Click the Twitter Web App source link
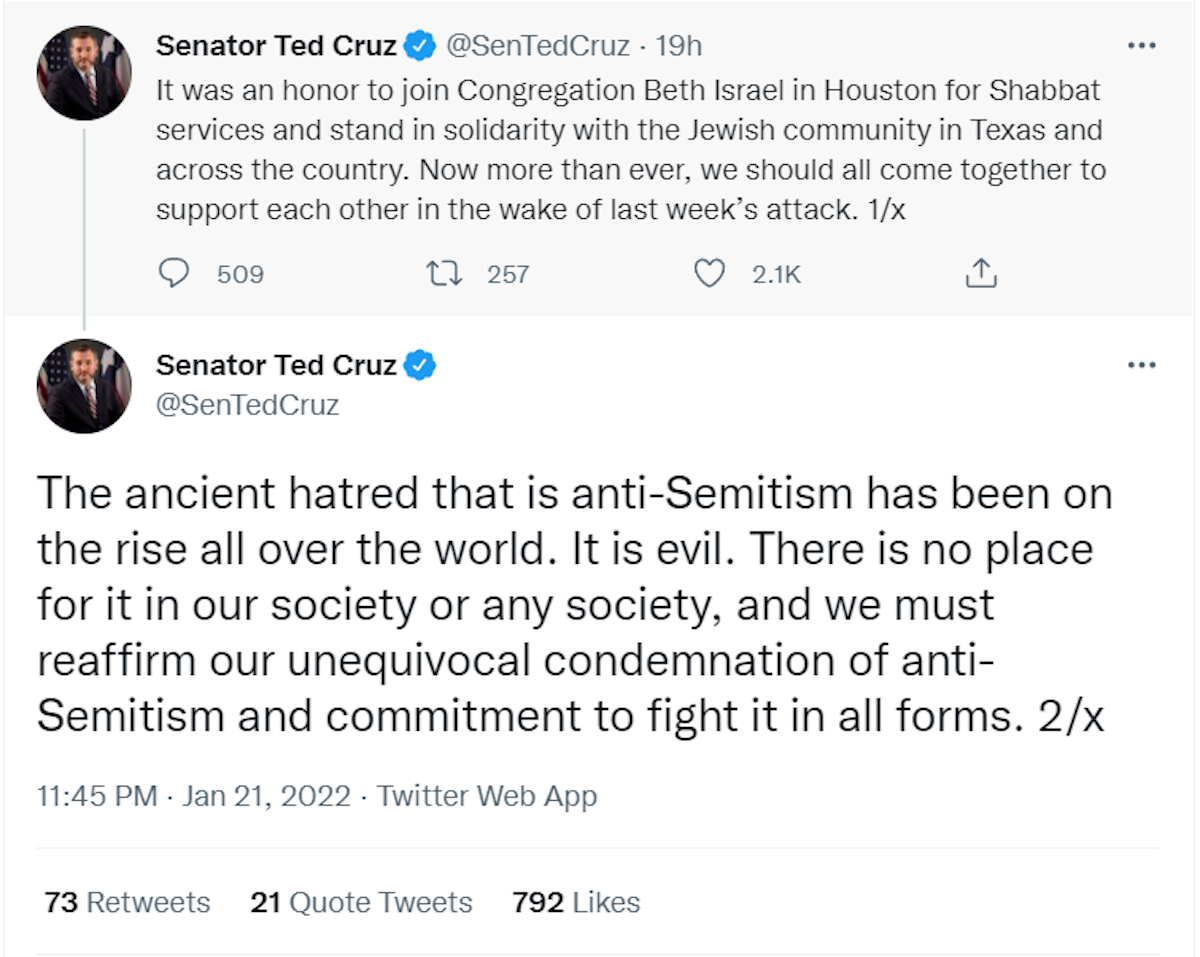 [487, 796]
